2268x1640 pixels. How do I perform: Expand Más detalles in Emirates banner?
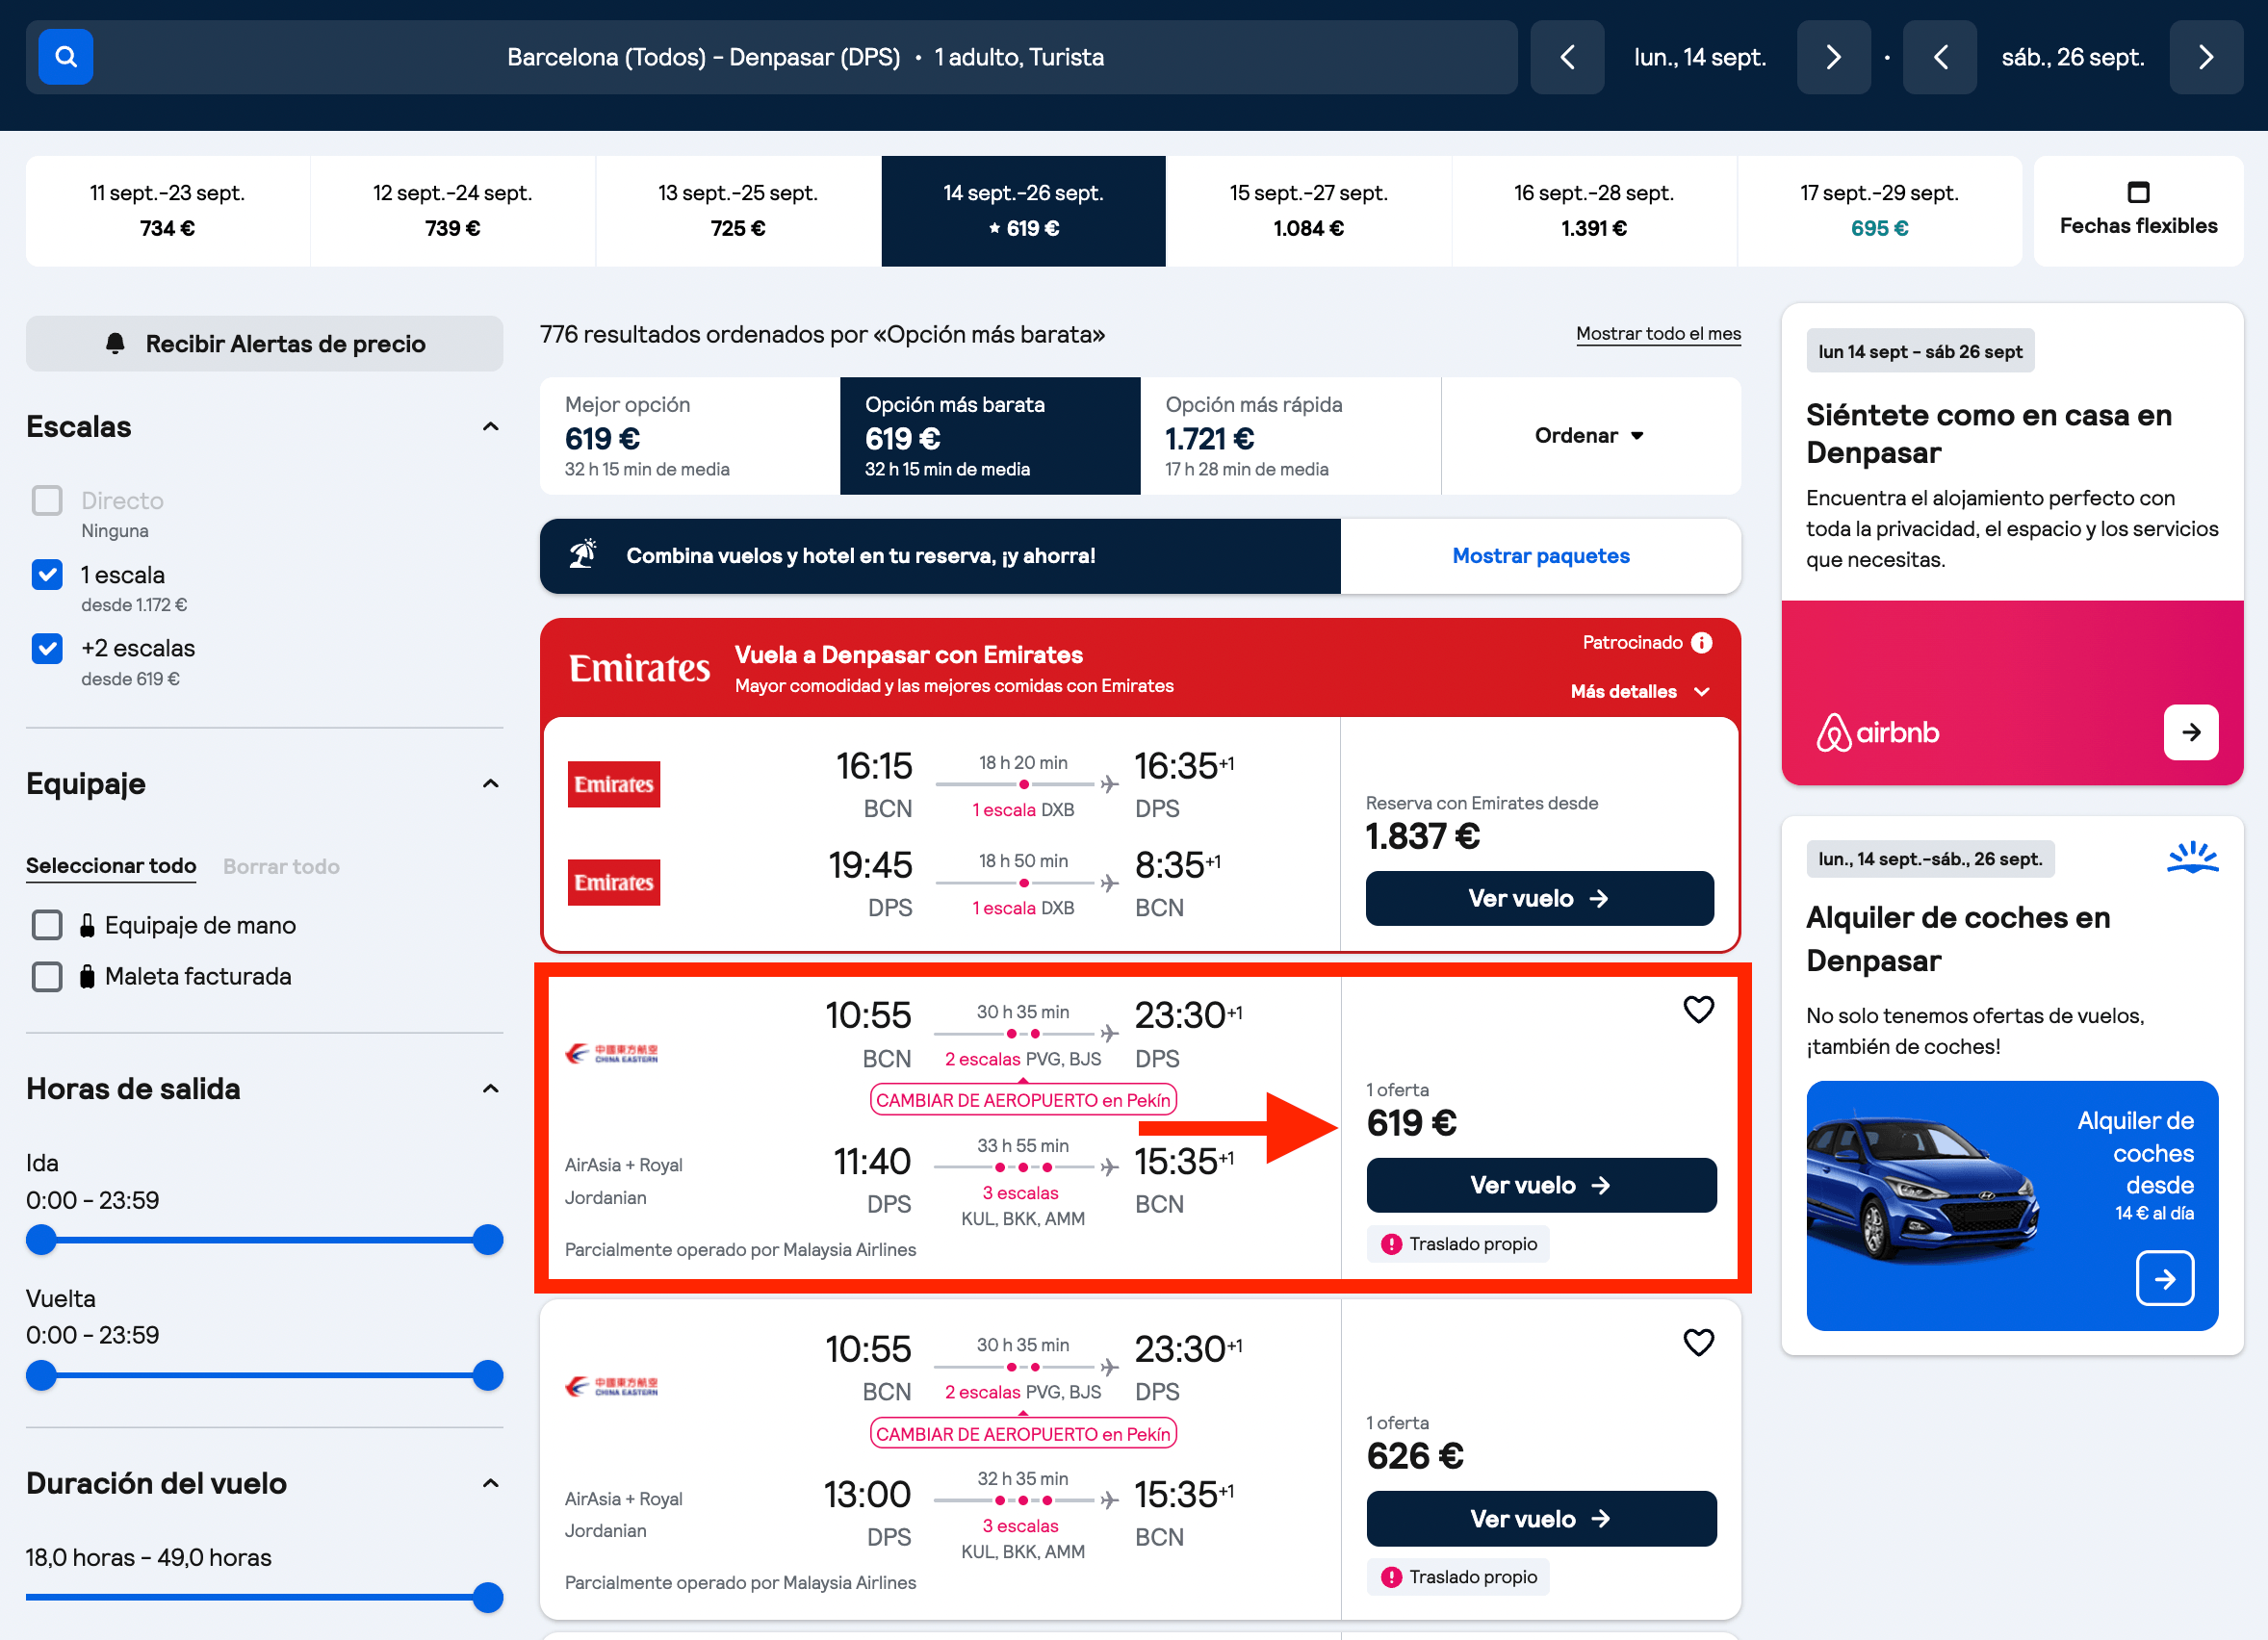1640,691
